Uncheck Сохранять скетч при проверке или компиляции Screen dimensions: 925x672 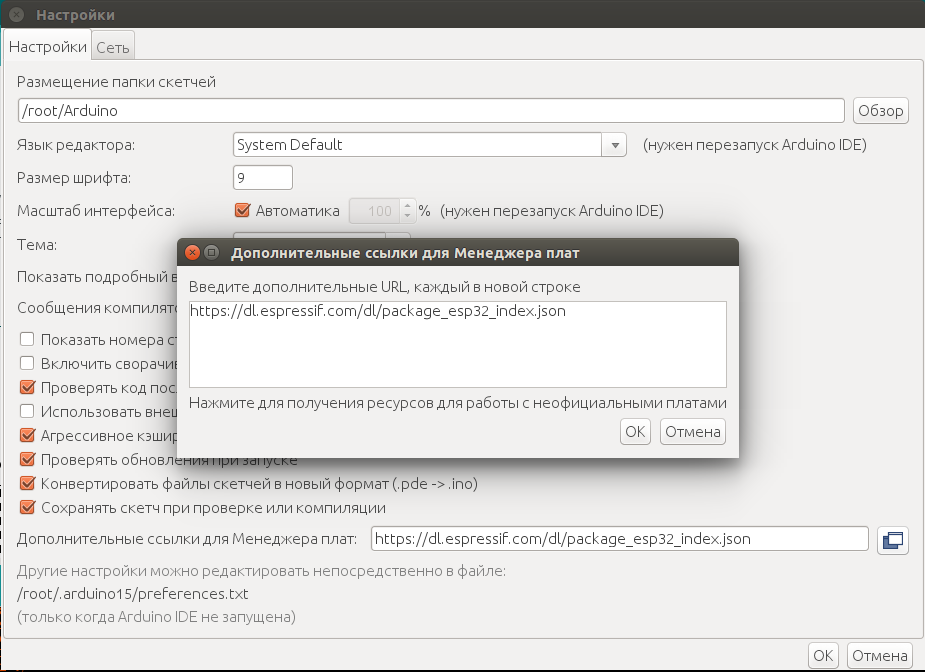(28, 508)
